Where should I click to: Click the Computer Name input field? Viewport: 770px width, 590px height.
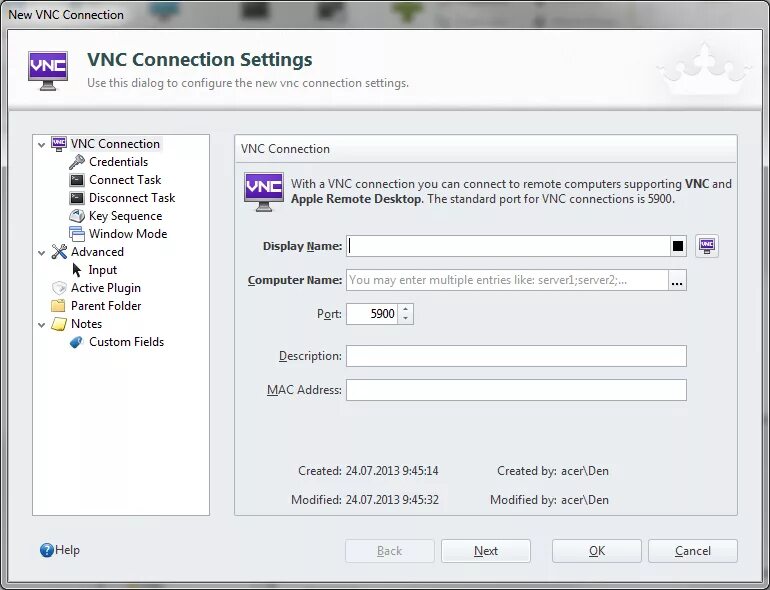point(507,280)
